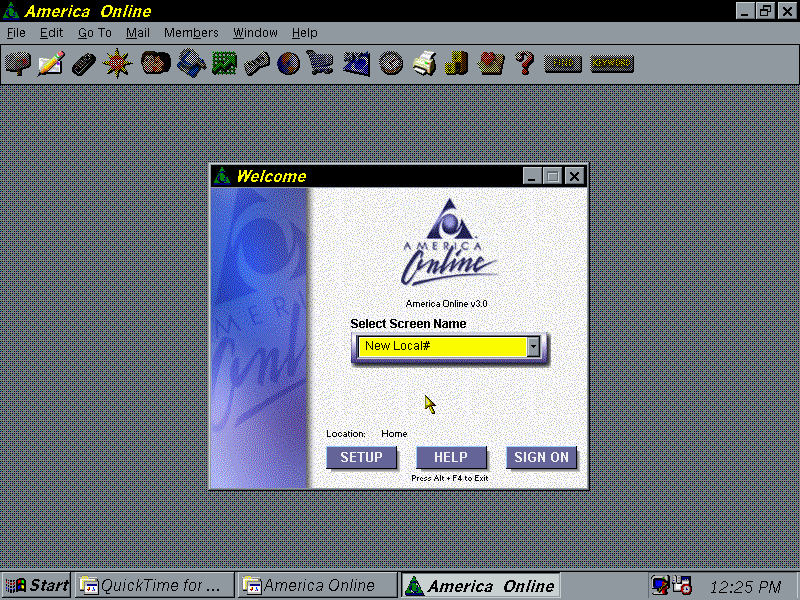Open the Mail menu
This screenshot has height=600, width=800.
point(137,33)
